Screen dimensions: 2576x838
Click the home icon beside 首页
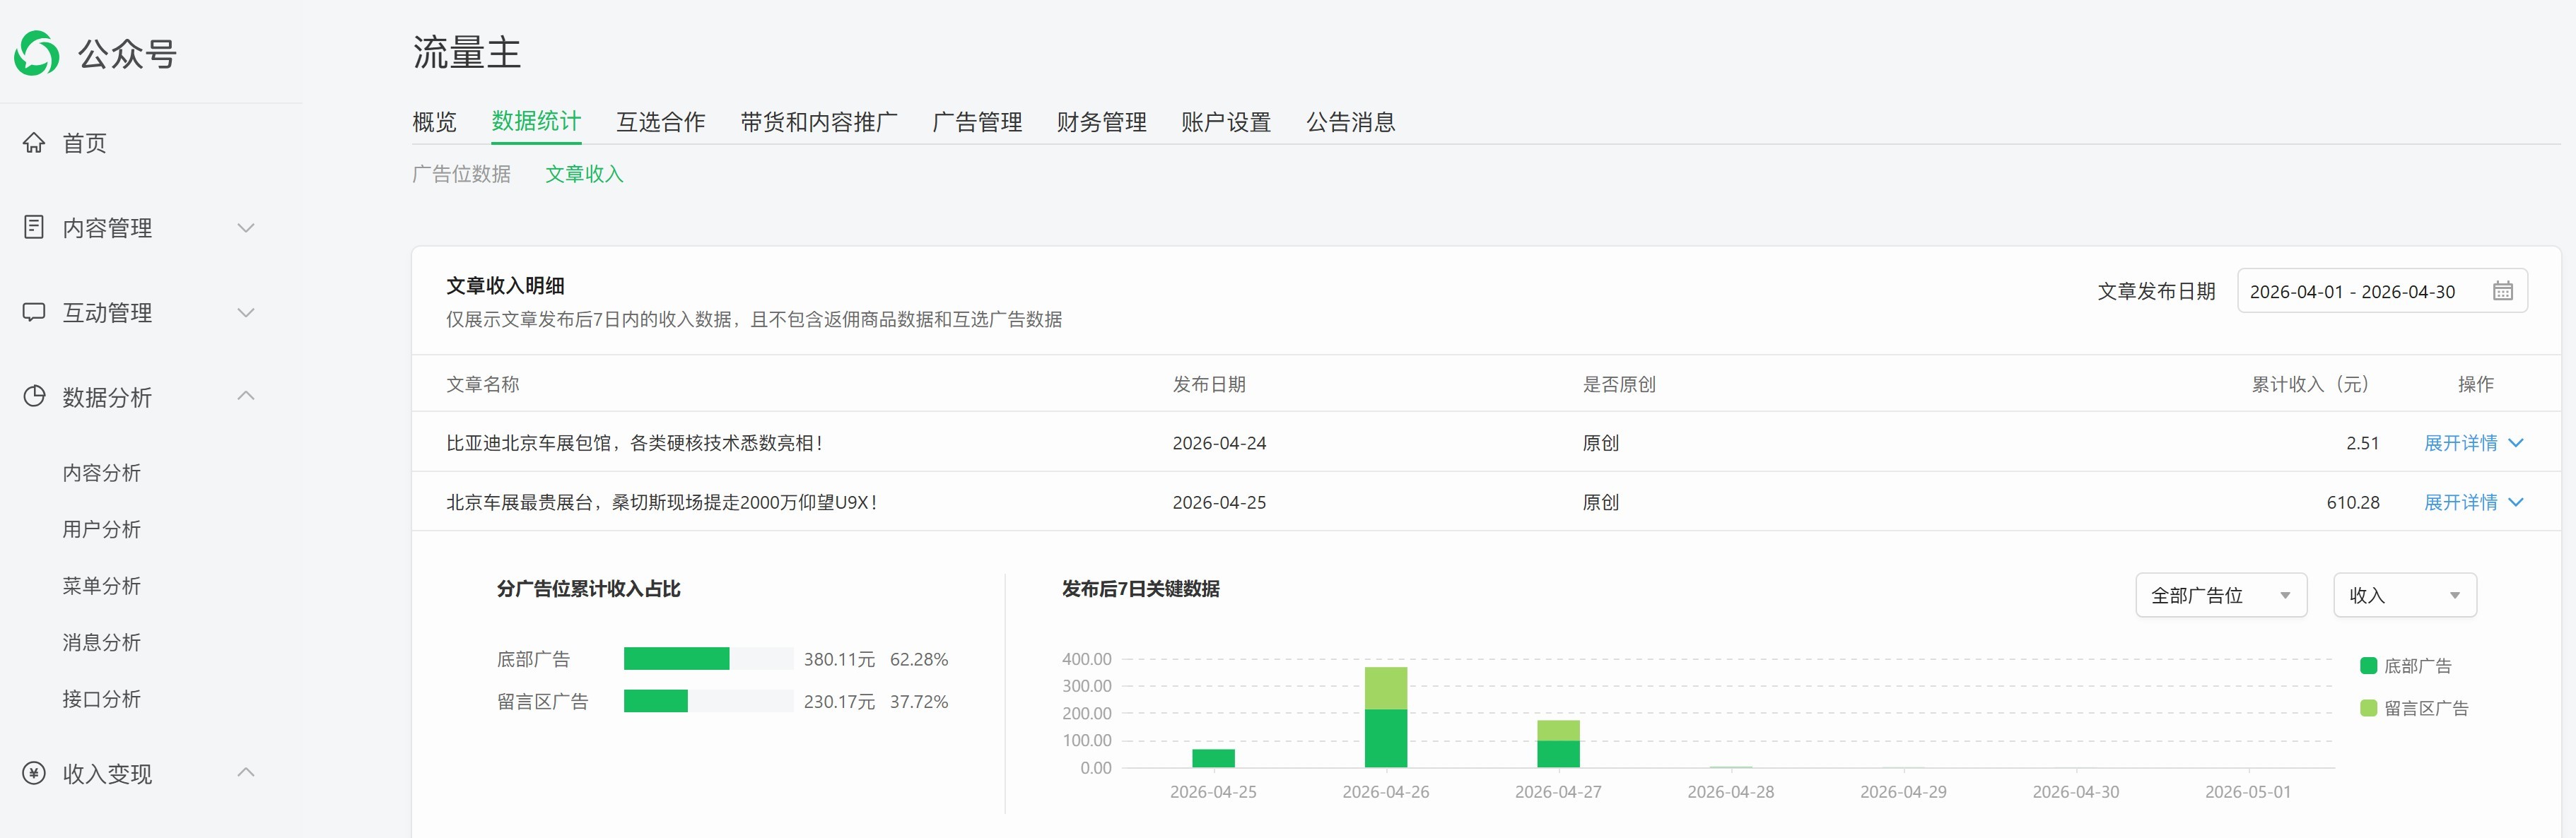(x=34, y=142)
